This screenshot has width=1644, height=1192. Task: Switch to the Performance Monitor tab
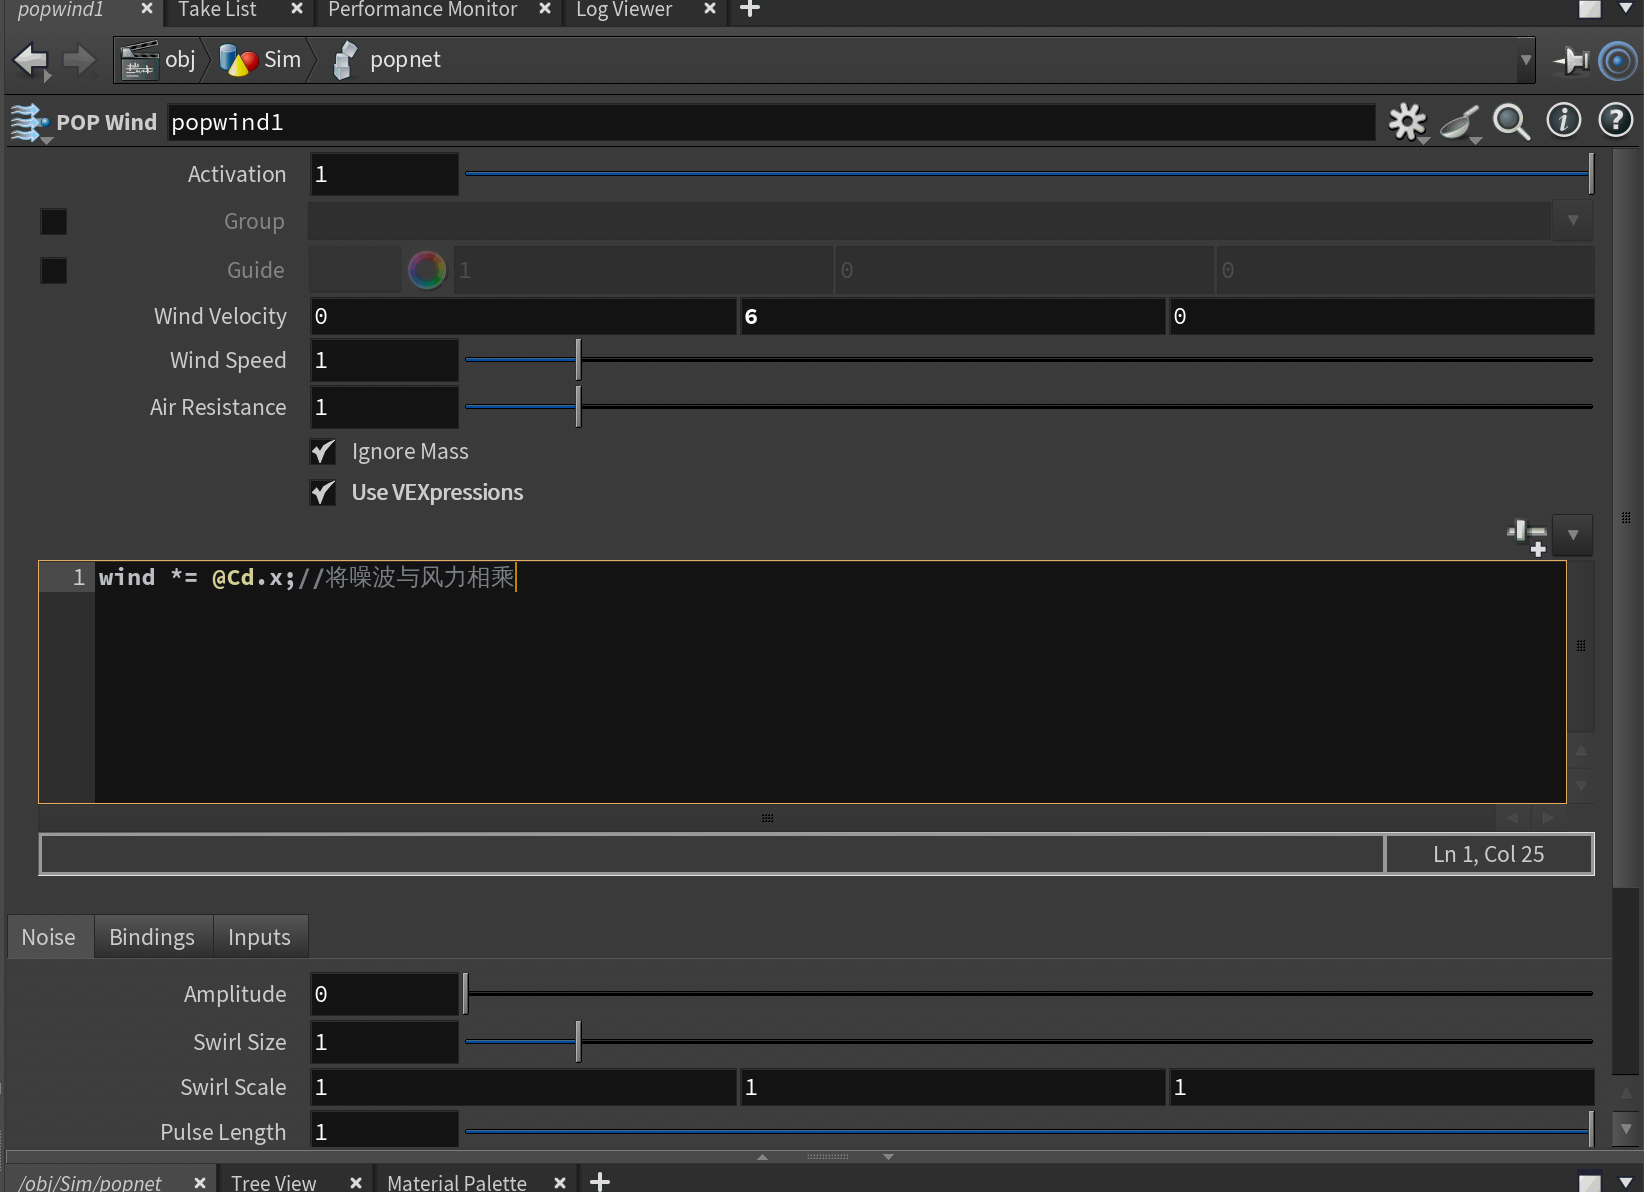[x=422, y=10]
